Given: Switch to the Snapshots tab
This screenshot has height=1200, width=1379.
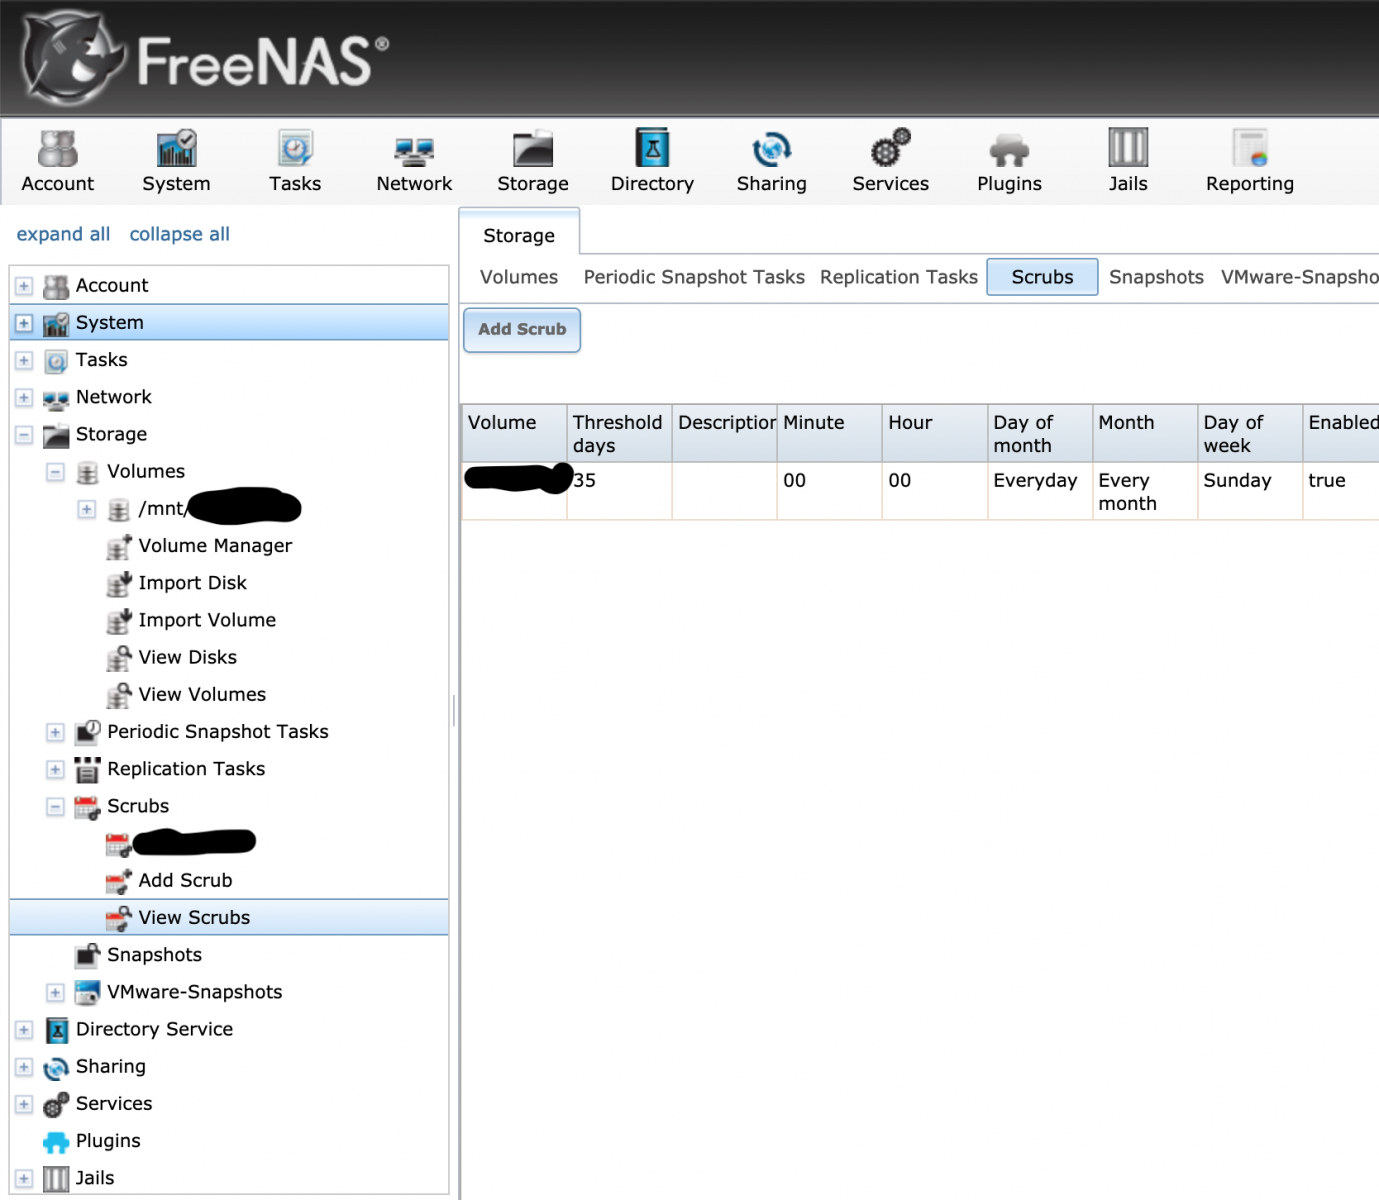Looking at the screenshot, I should 1156,277.
